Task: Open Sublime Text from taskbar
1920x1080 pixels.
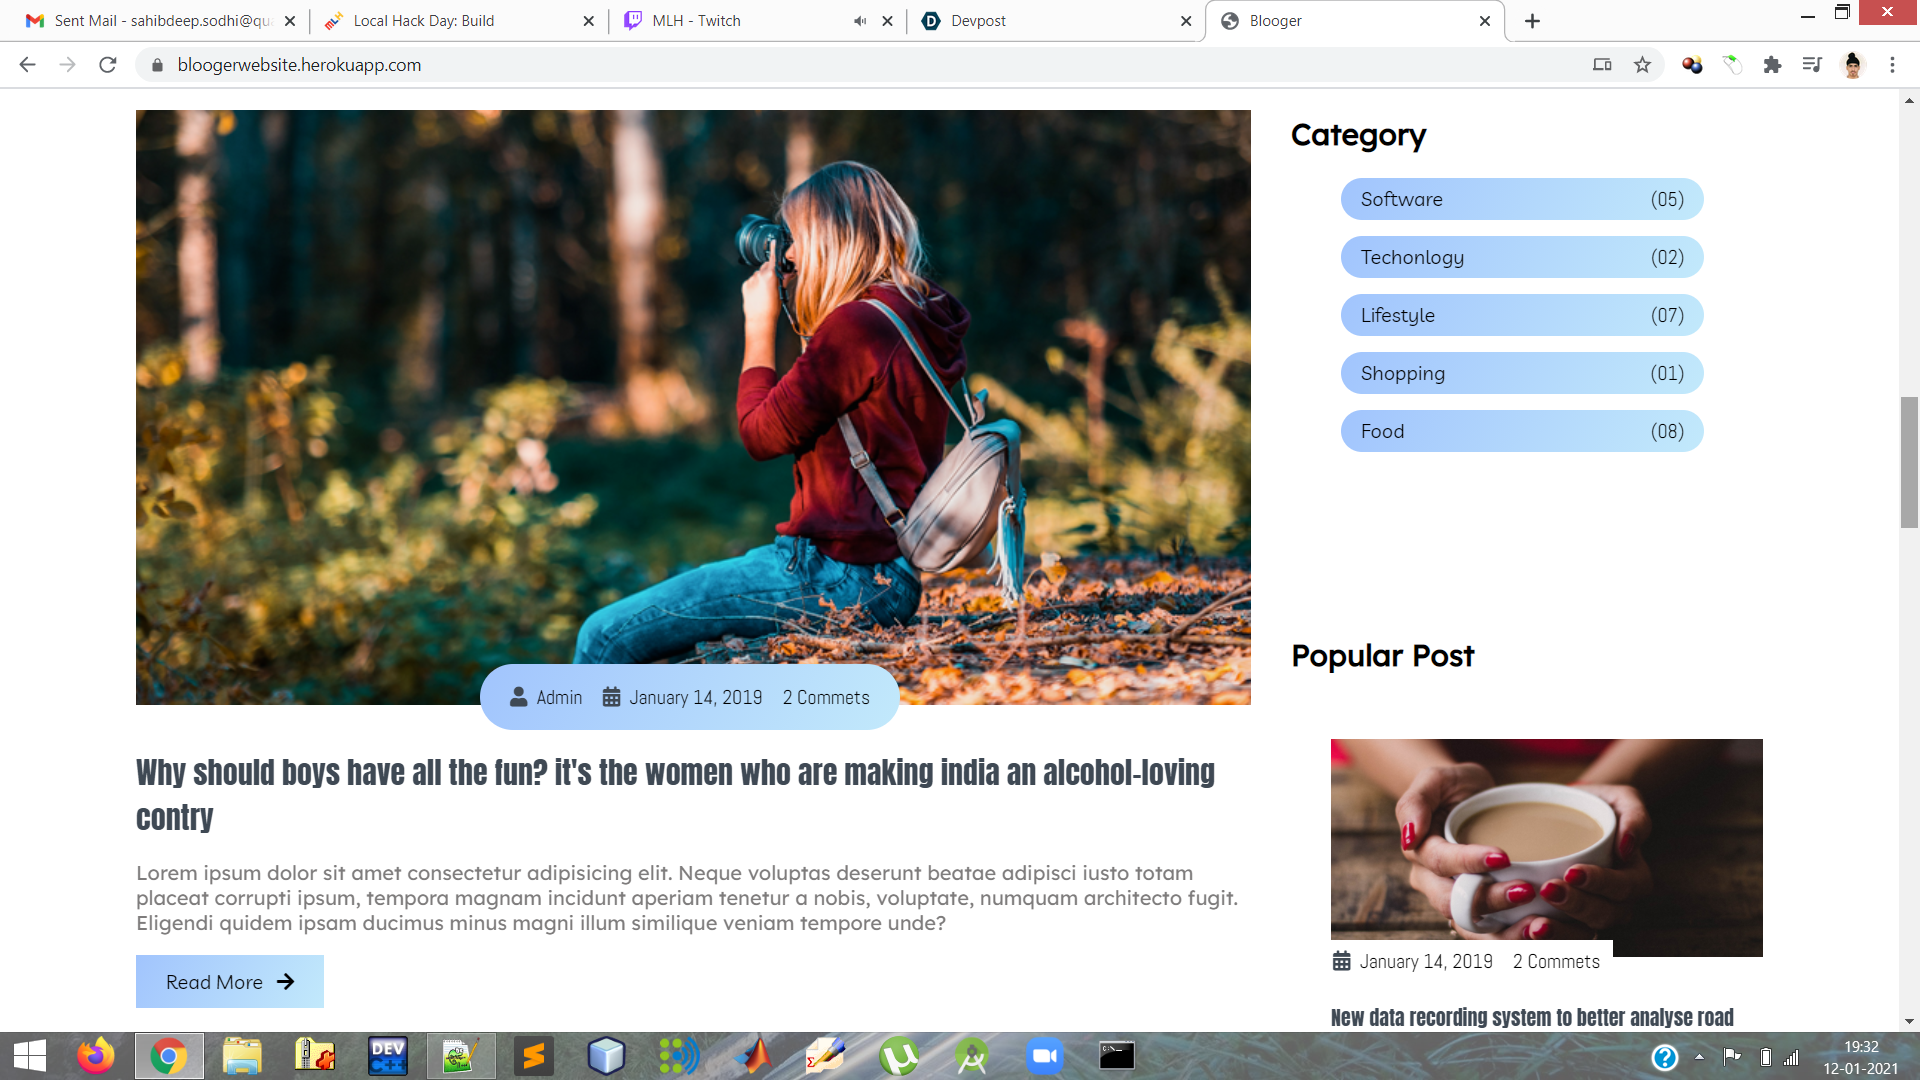Action: pyautogui.click(x=534, y=1056)
